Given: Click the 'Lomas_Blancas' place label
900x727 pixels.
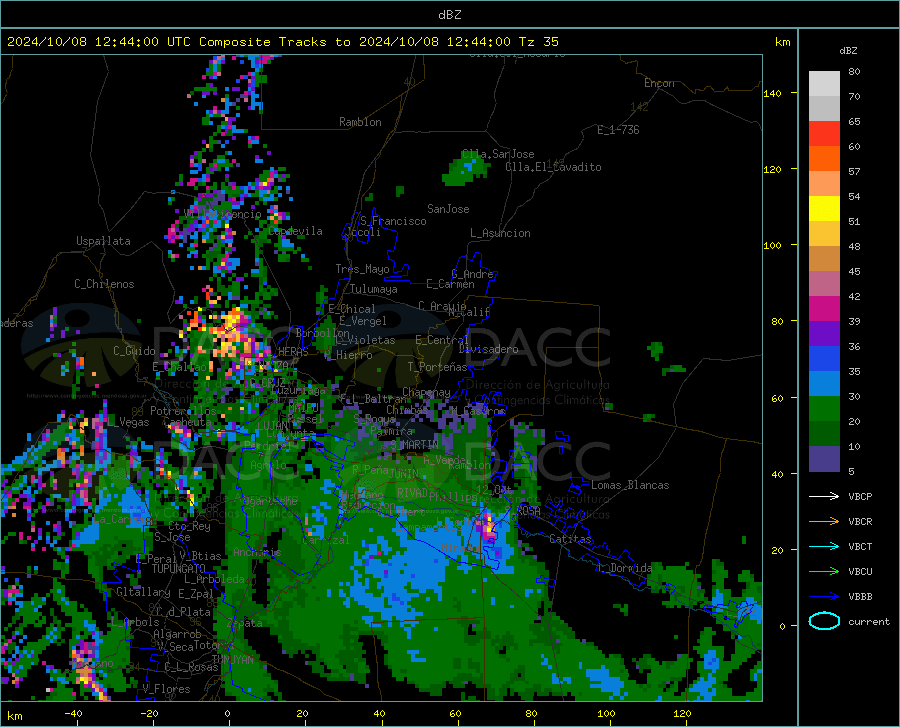Looking at the screenshot, I should point(630,485).
